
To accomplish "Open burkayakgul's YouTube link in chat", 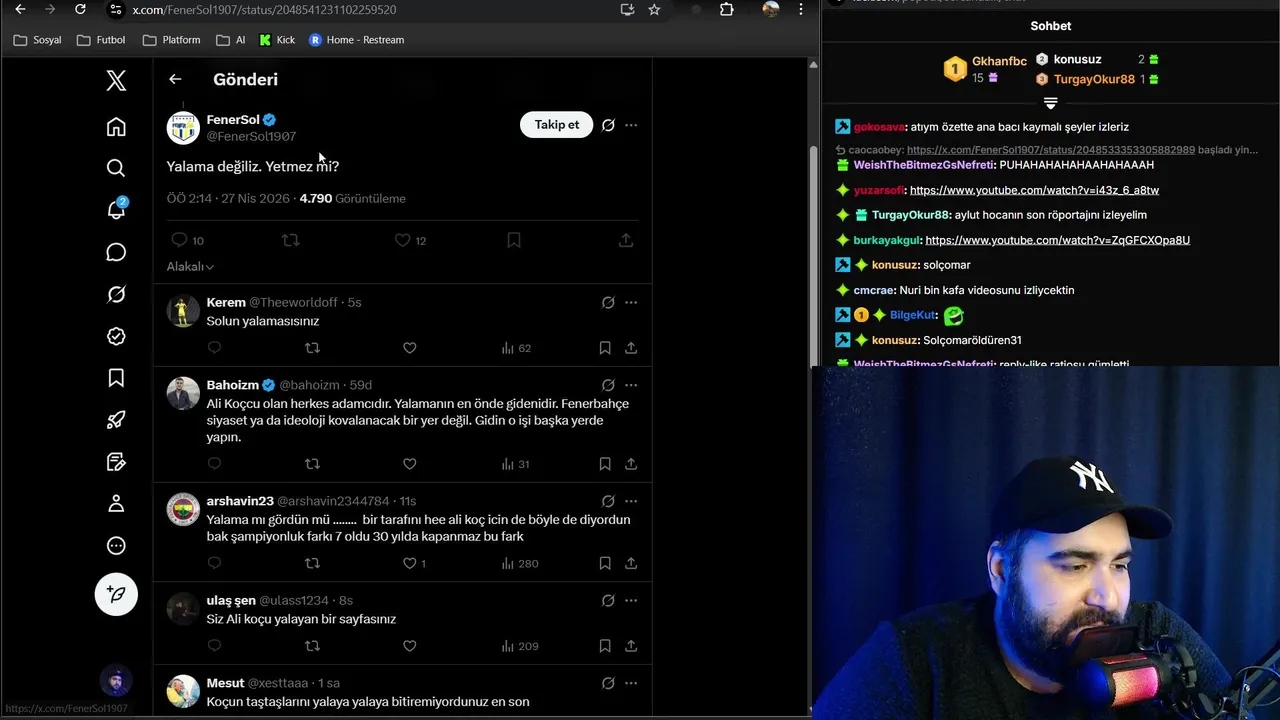I will pos(1057,240).
